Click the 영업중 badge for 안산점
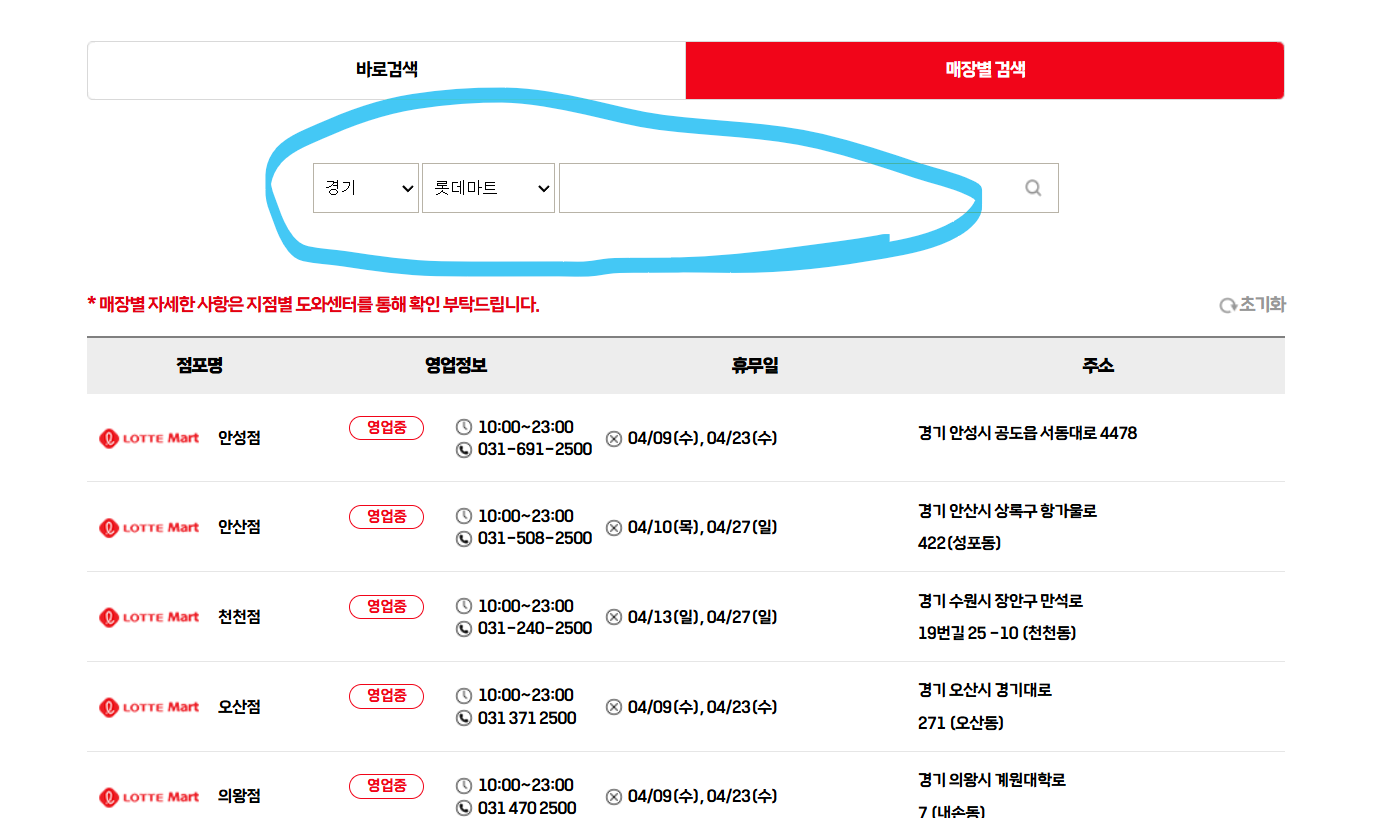The image size is (1397, 818). pos(386,517)
